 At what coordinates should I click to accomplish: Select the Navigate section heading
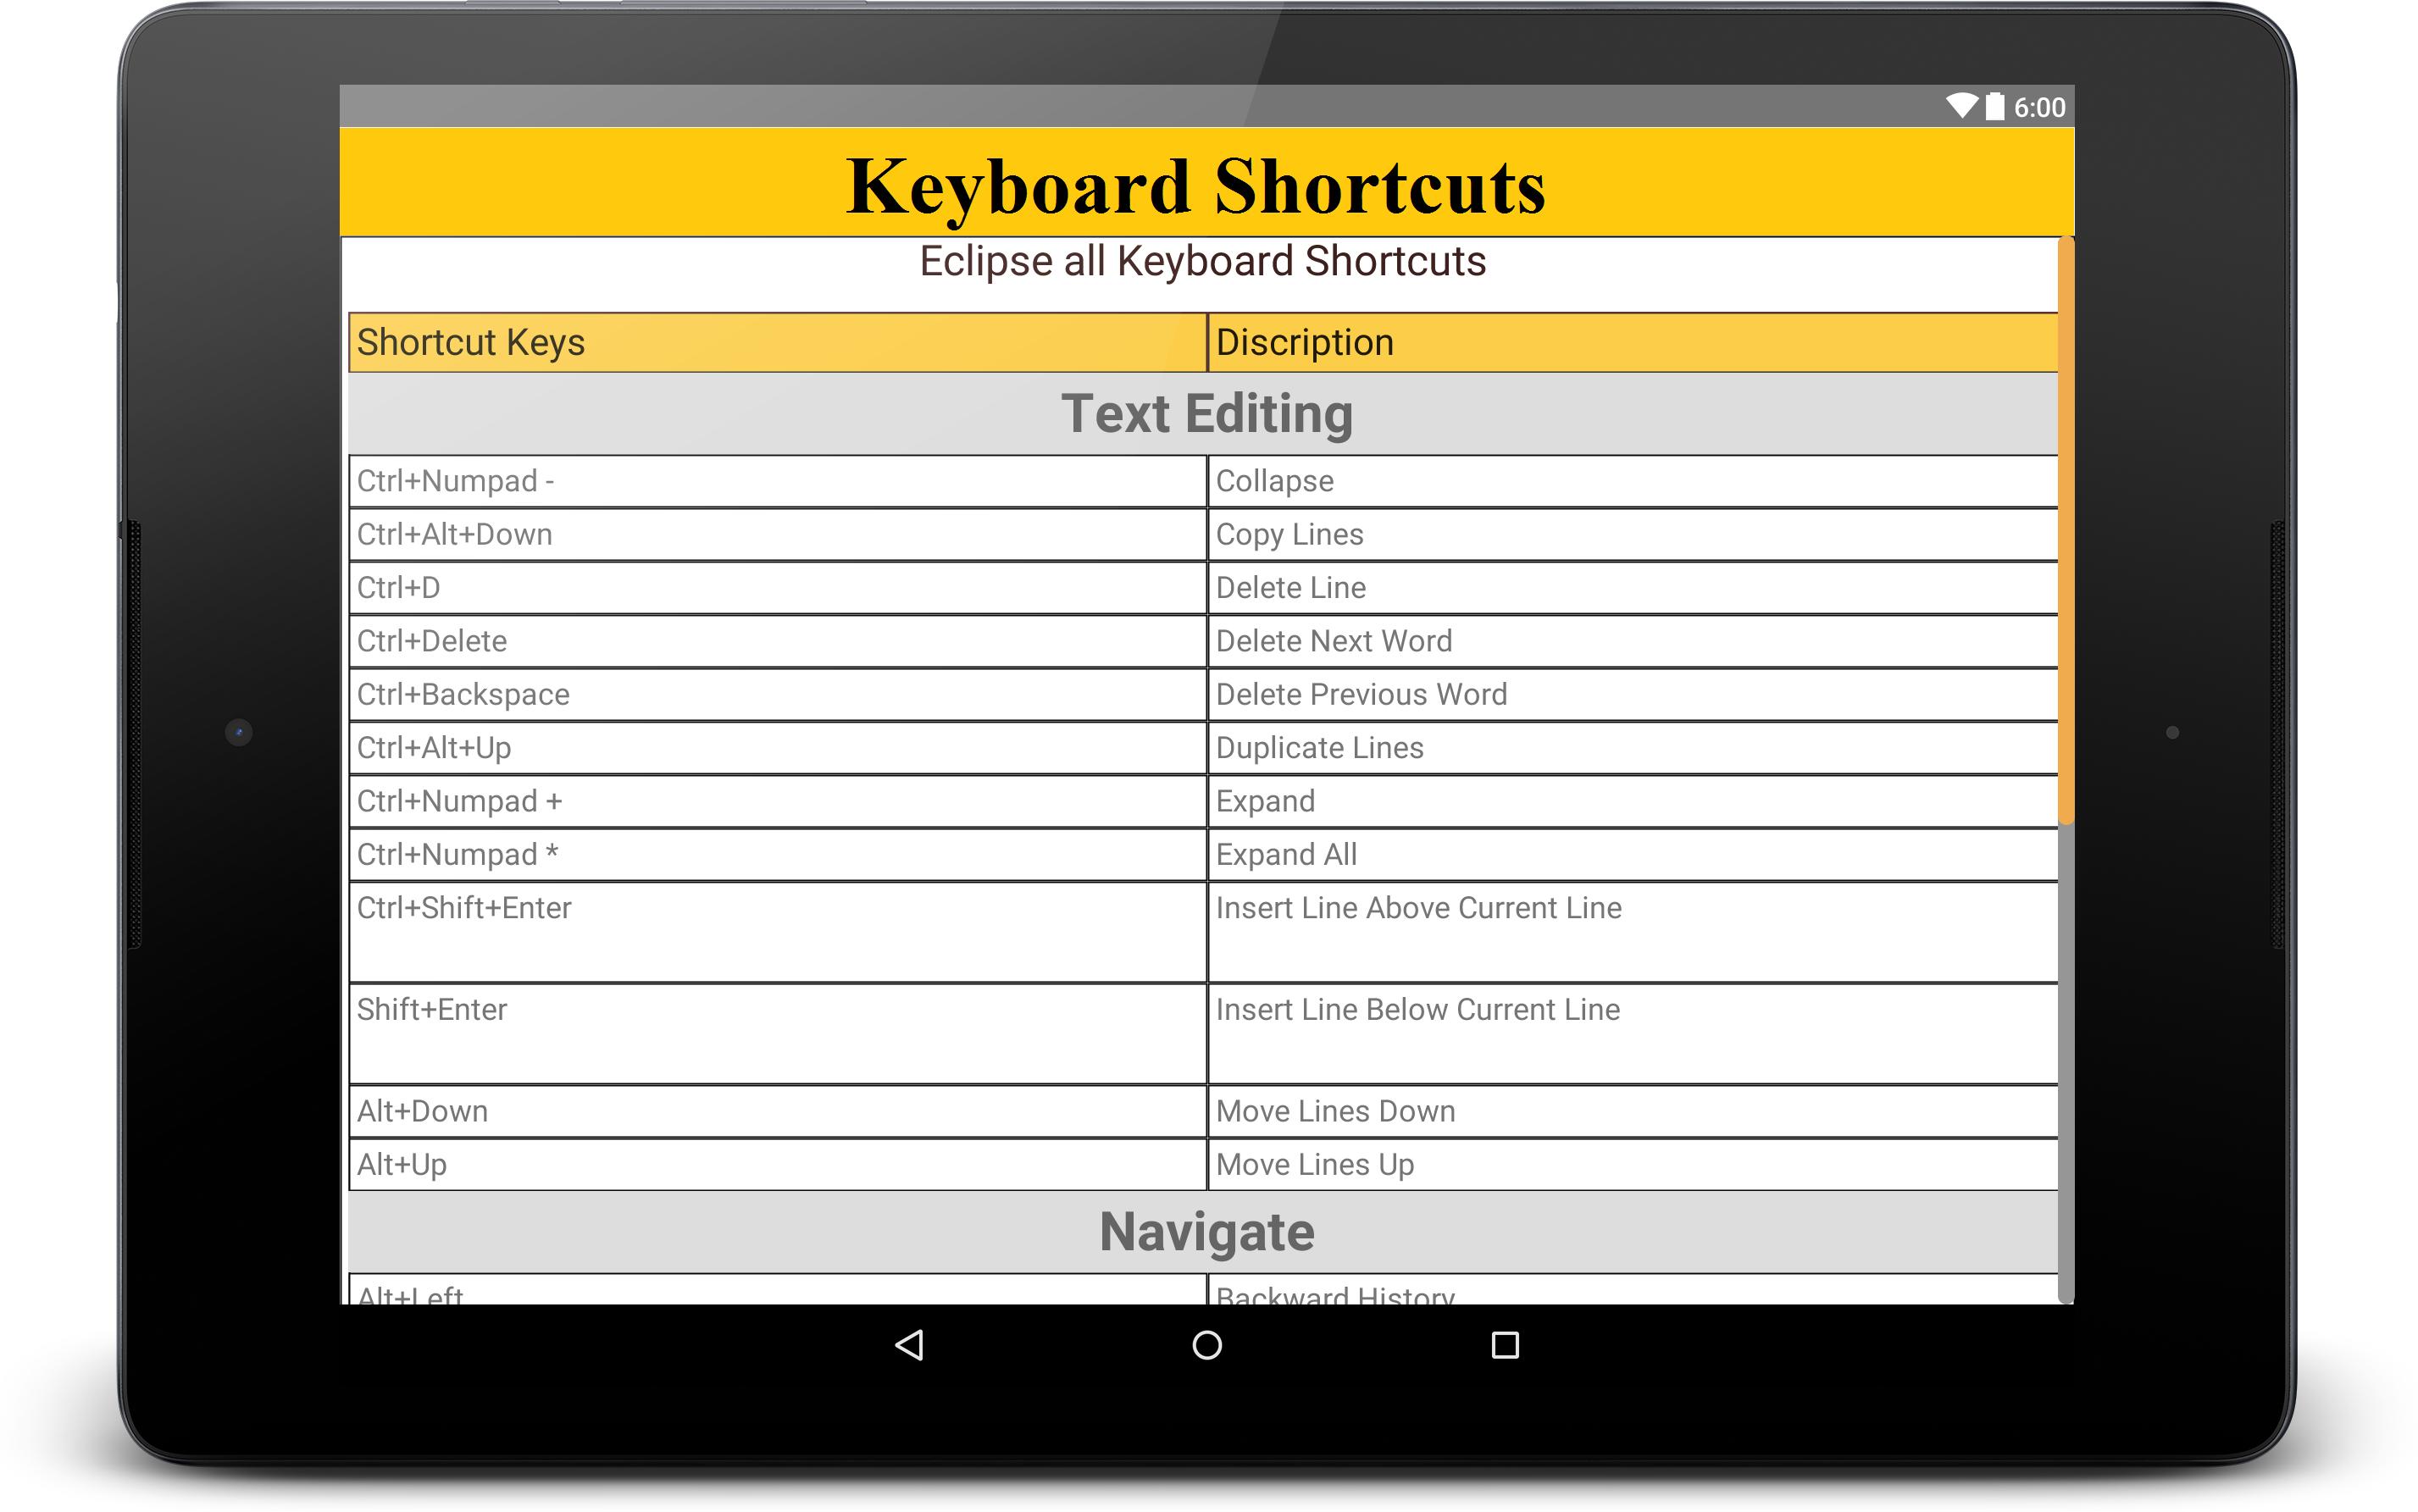(1207, 1231)
